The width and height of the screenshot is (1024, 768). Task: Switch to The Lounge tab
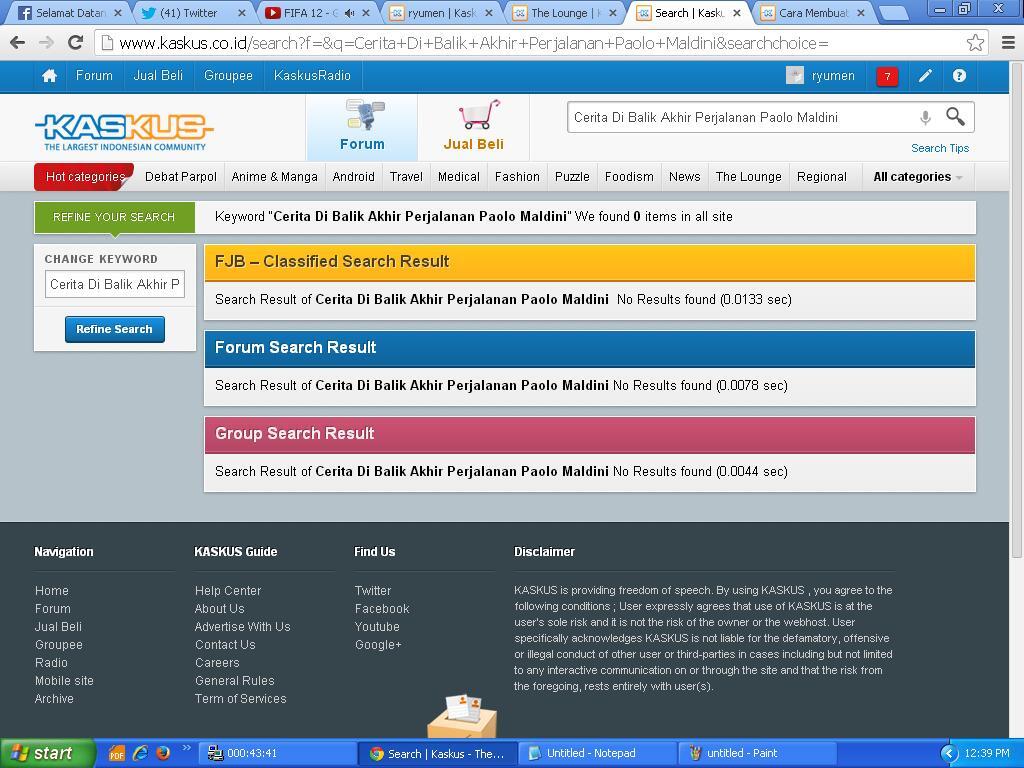point(565,13)
